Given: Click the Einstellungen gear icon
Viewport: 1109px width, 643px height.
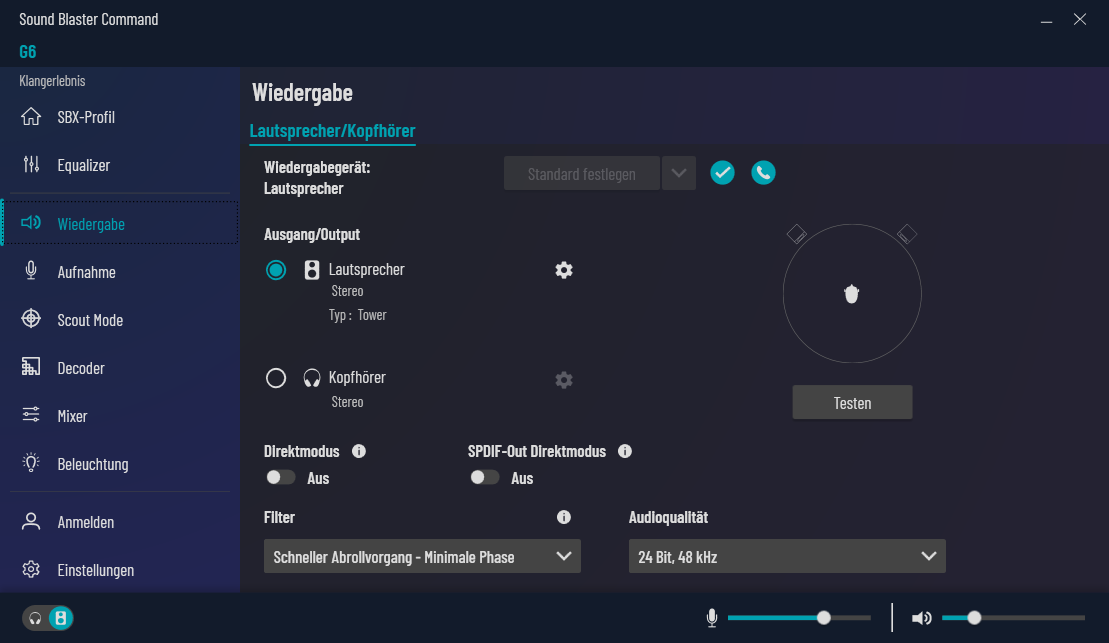Looking at the screenshot, I should (x=31, y=569).
